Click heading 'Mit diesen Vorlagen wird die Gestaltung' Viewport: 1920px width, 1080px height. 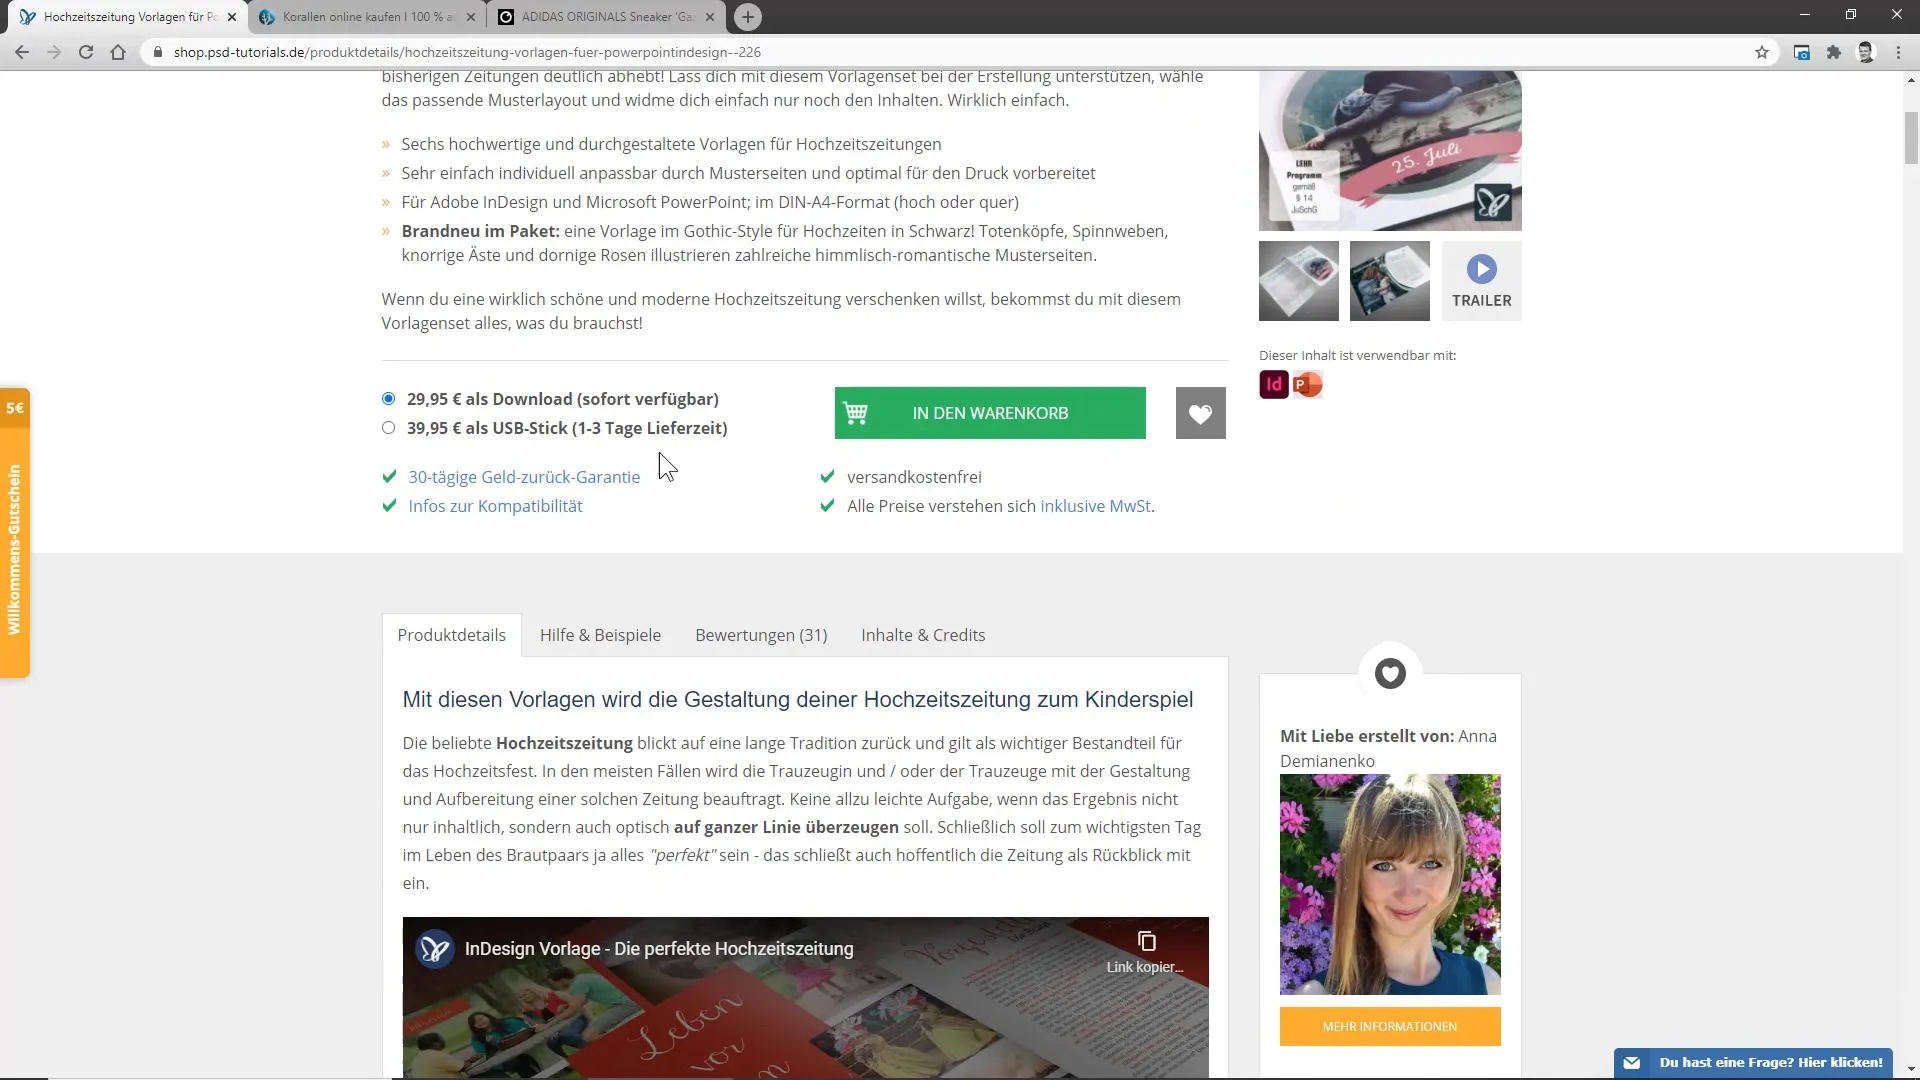click(x=798, y=700)
